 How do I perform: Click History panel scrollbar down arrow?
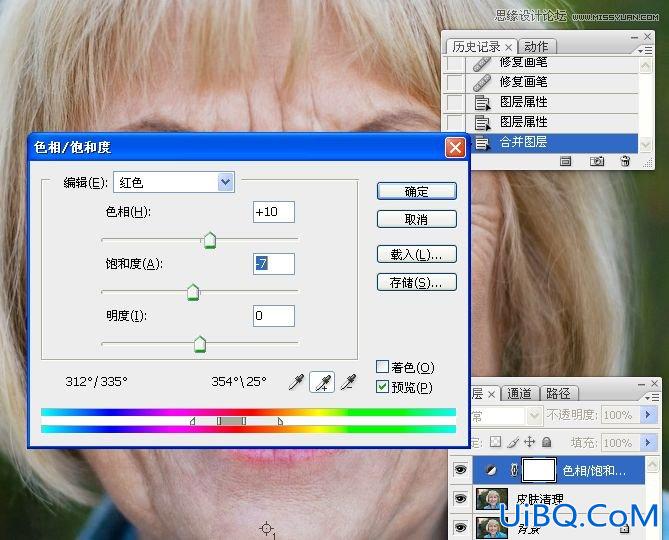pos(646,145)
